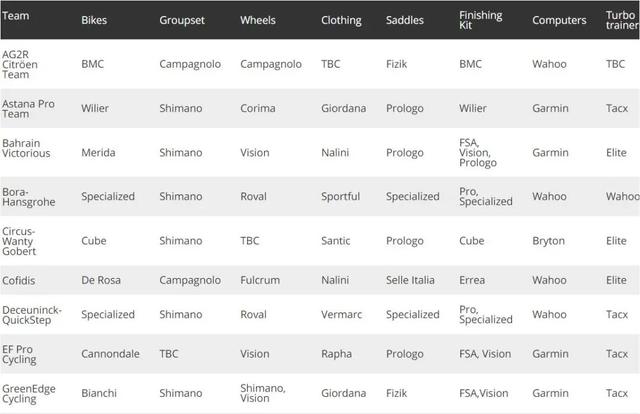Select the Wheels column header

258,20
